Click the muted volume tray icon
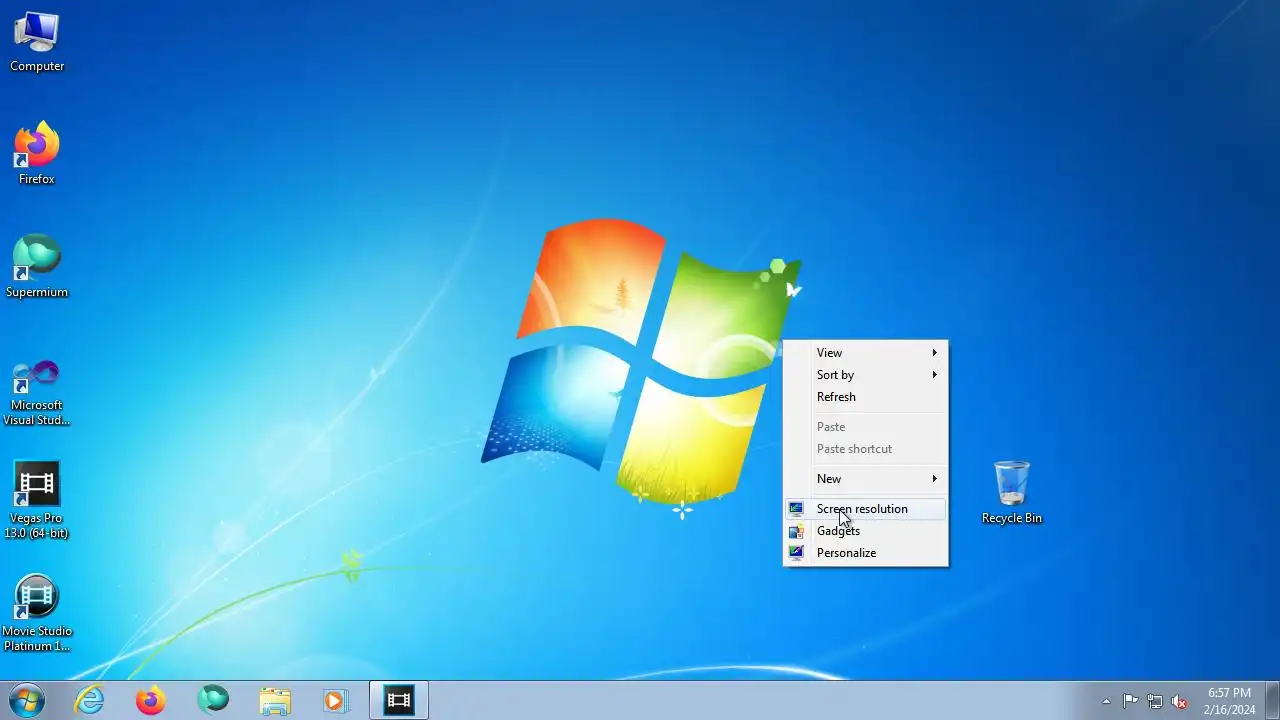Screen dimensions: 1280x720 tap(1180, 701)
